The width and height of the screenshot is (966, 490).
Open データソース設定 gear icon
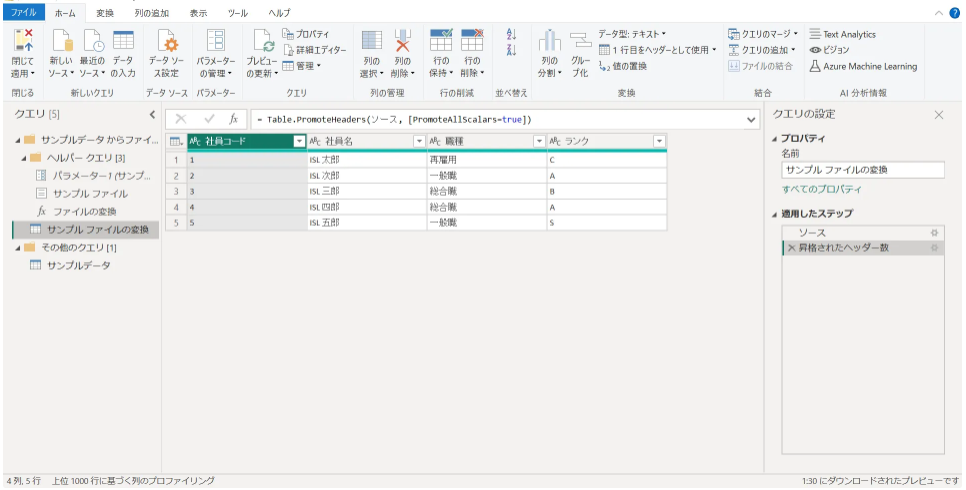(169, 43)
